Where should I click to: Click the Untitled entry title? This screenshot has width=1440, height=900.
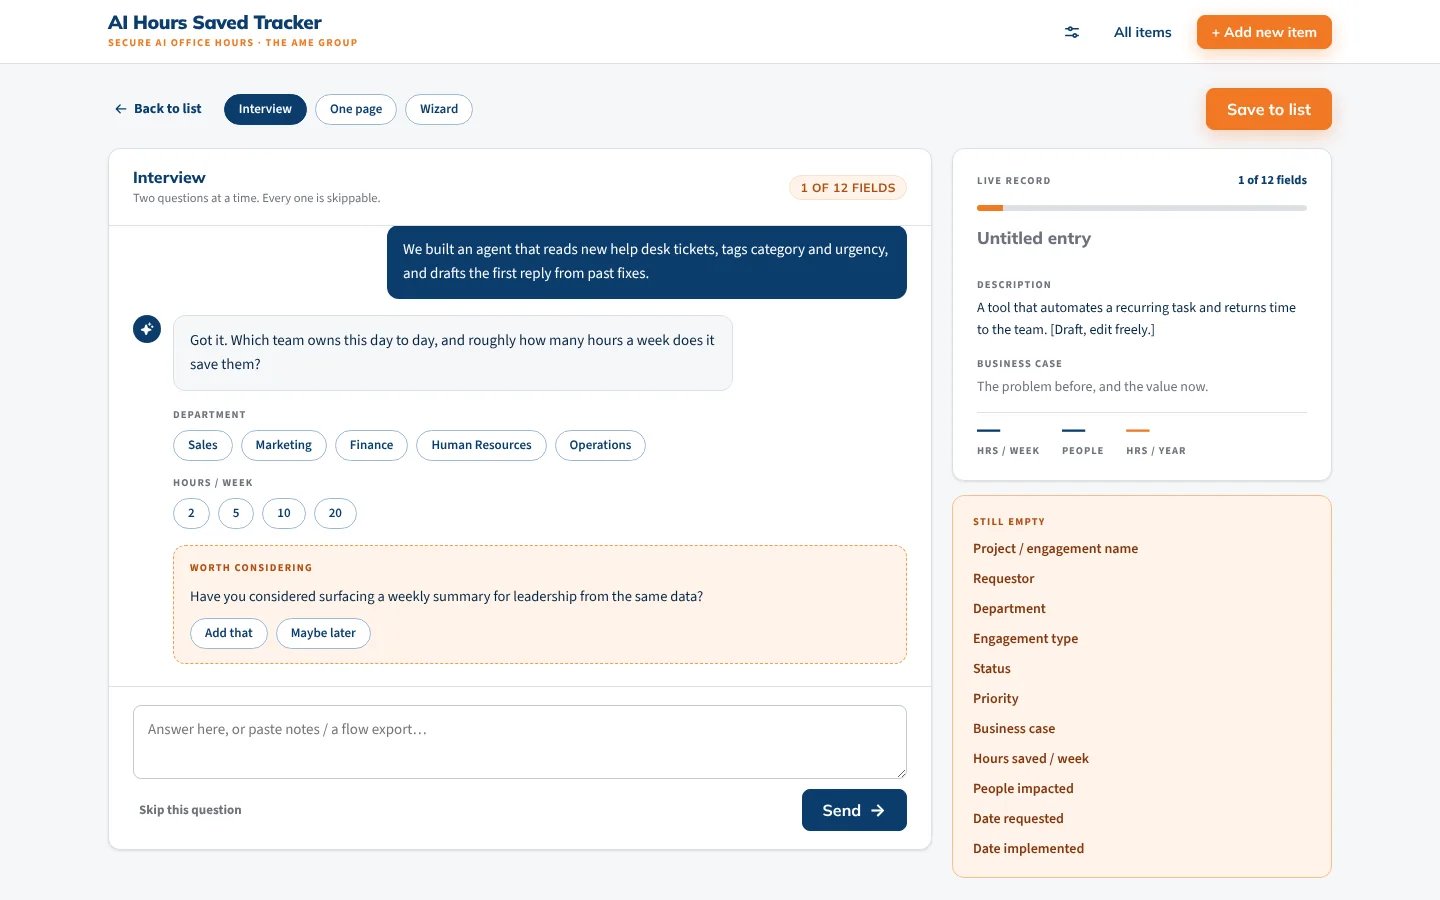(x=1034, y=238)
